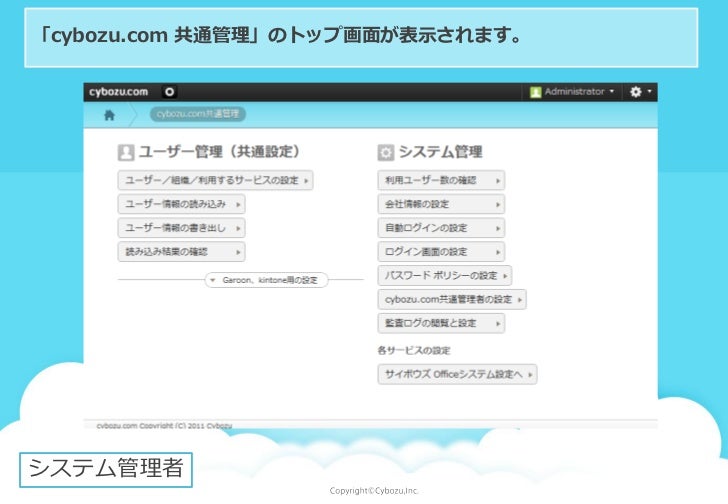Click the user management section icon
The image size is (728, 504).
point(126,152)
